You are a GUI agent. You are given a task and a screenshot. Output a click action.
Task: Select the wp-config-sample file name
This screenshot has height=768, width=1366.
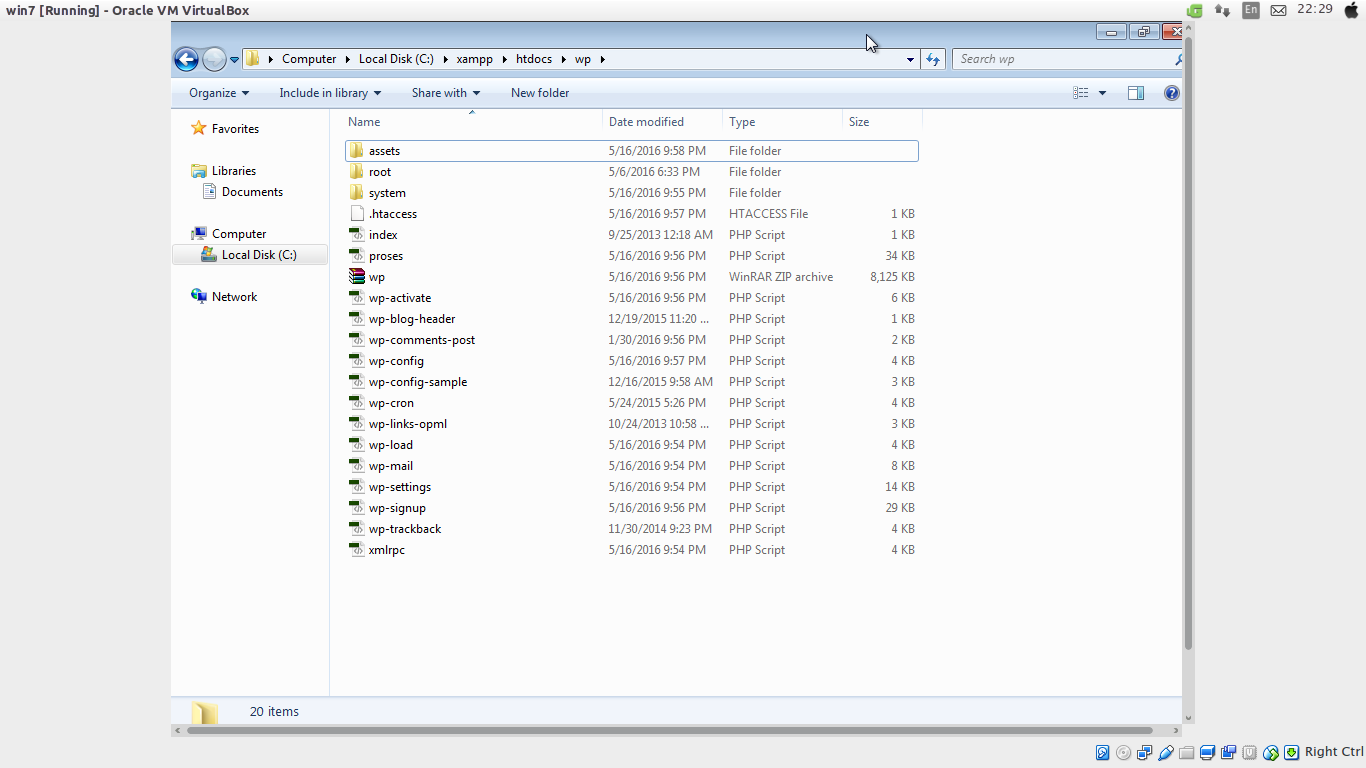[x=418, y=382]
